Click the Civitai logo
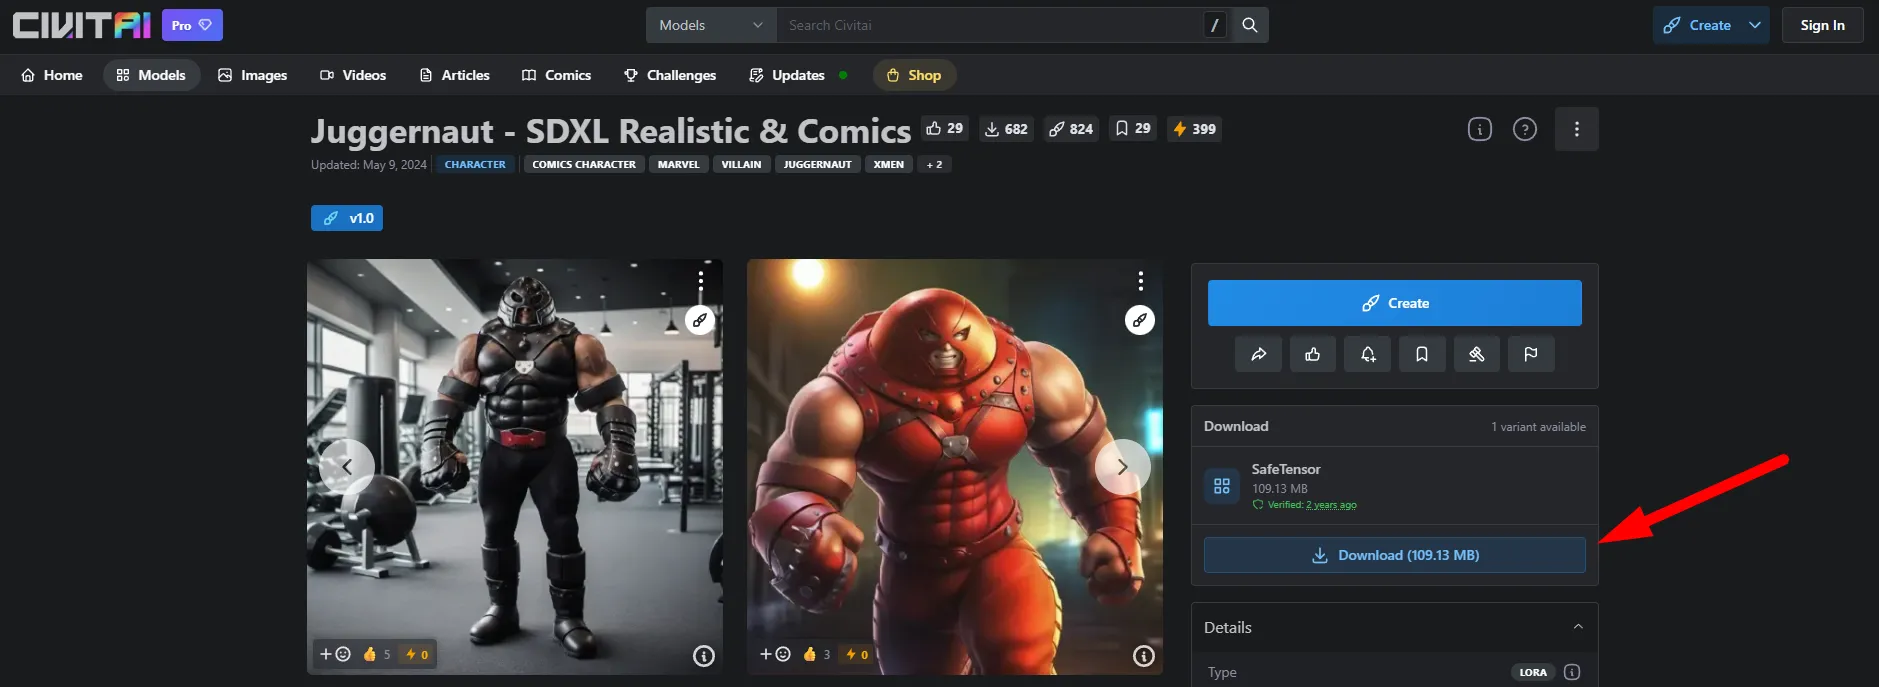The width and height of the screenshot is (1879, 687). point(81,25)
